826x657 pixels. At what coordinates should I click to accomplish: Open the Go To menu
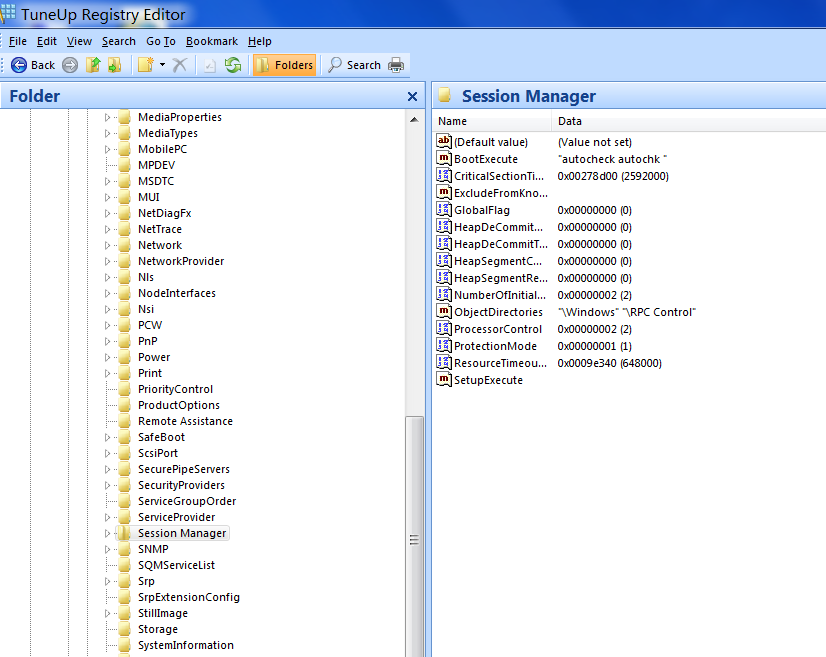161,41
